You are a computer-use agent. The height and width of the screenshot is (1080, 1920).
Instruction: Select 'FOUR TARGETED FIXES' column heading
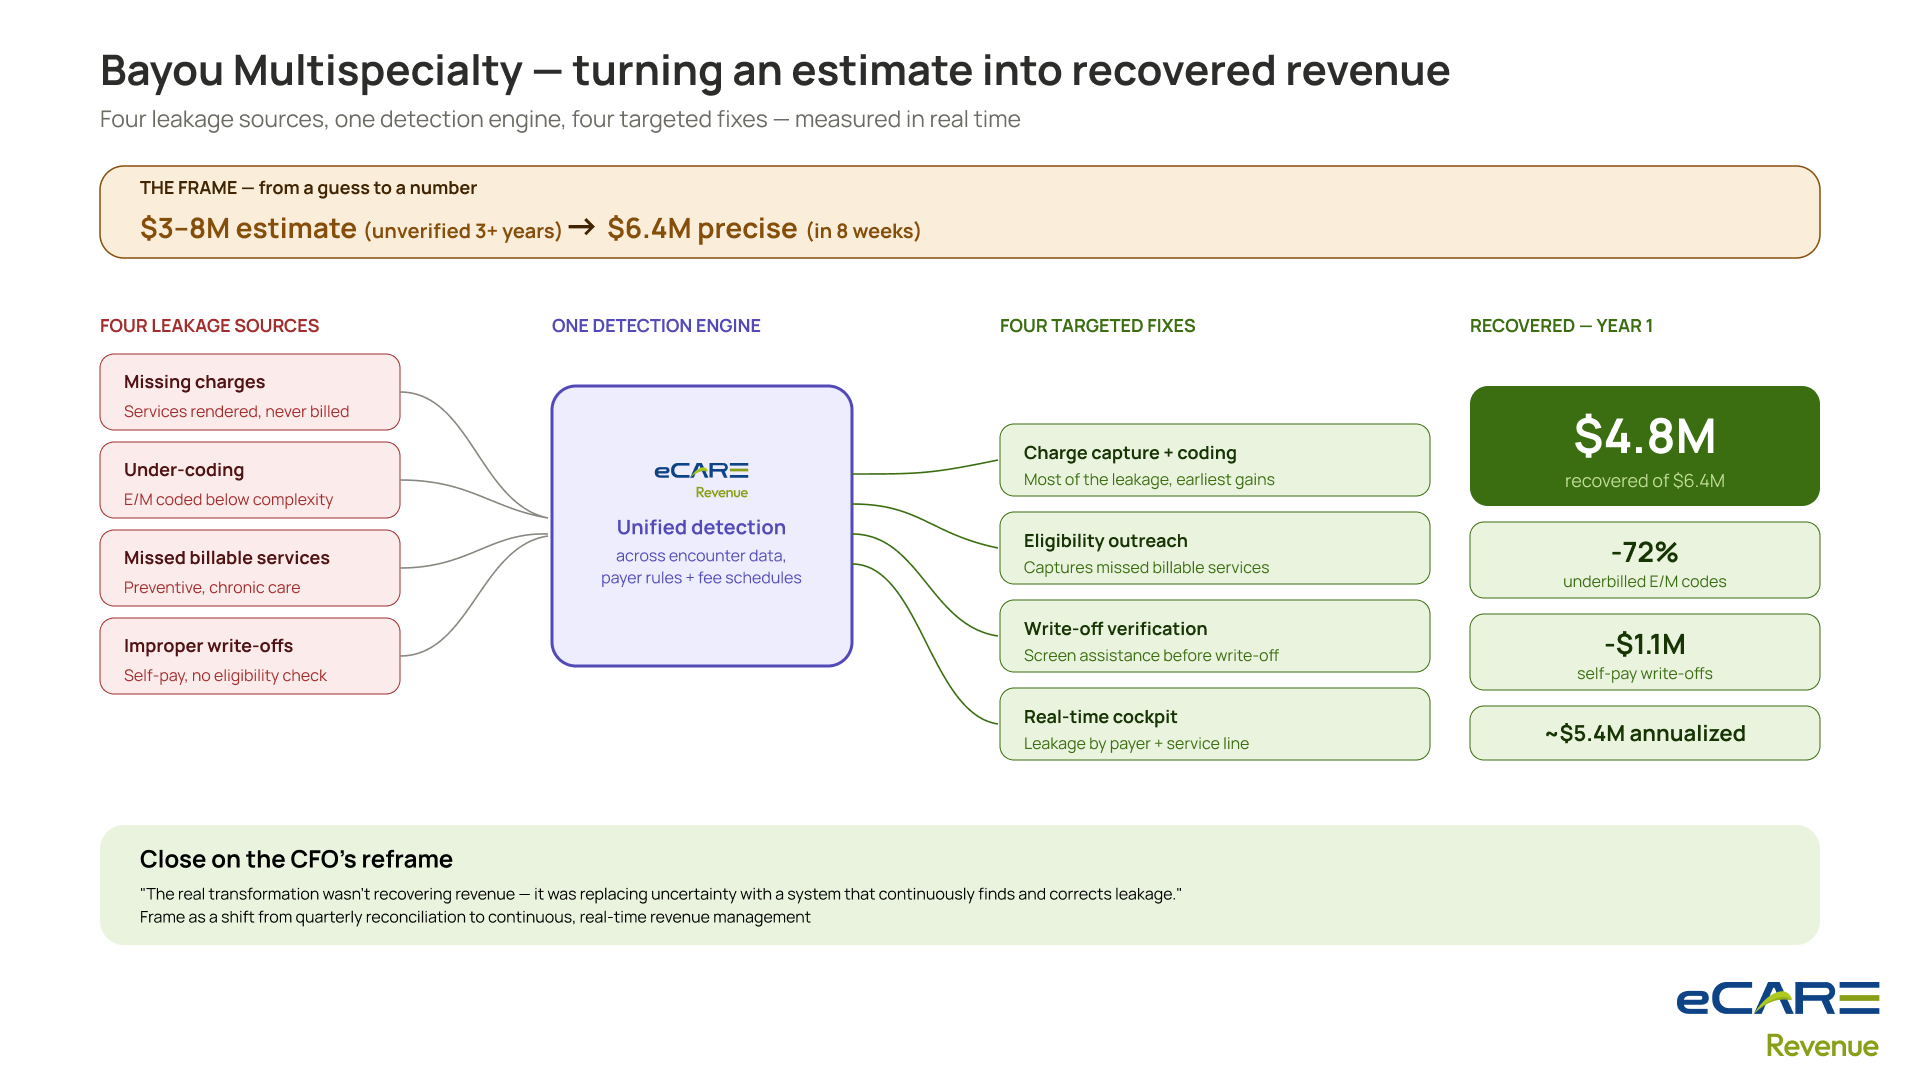point(1097,326)
